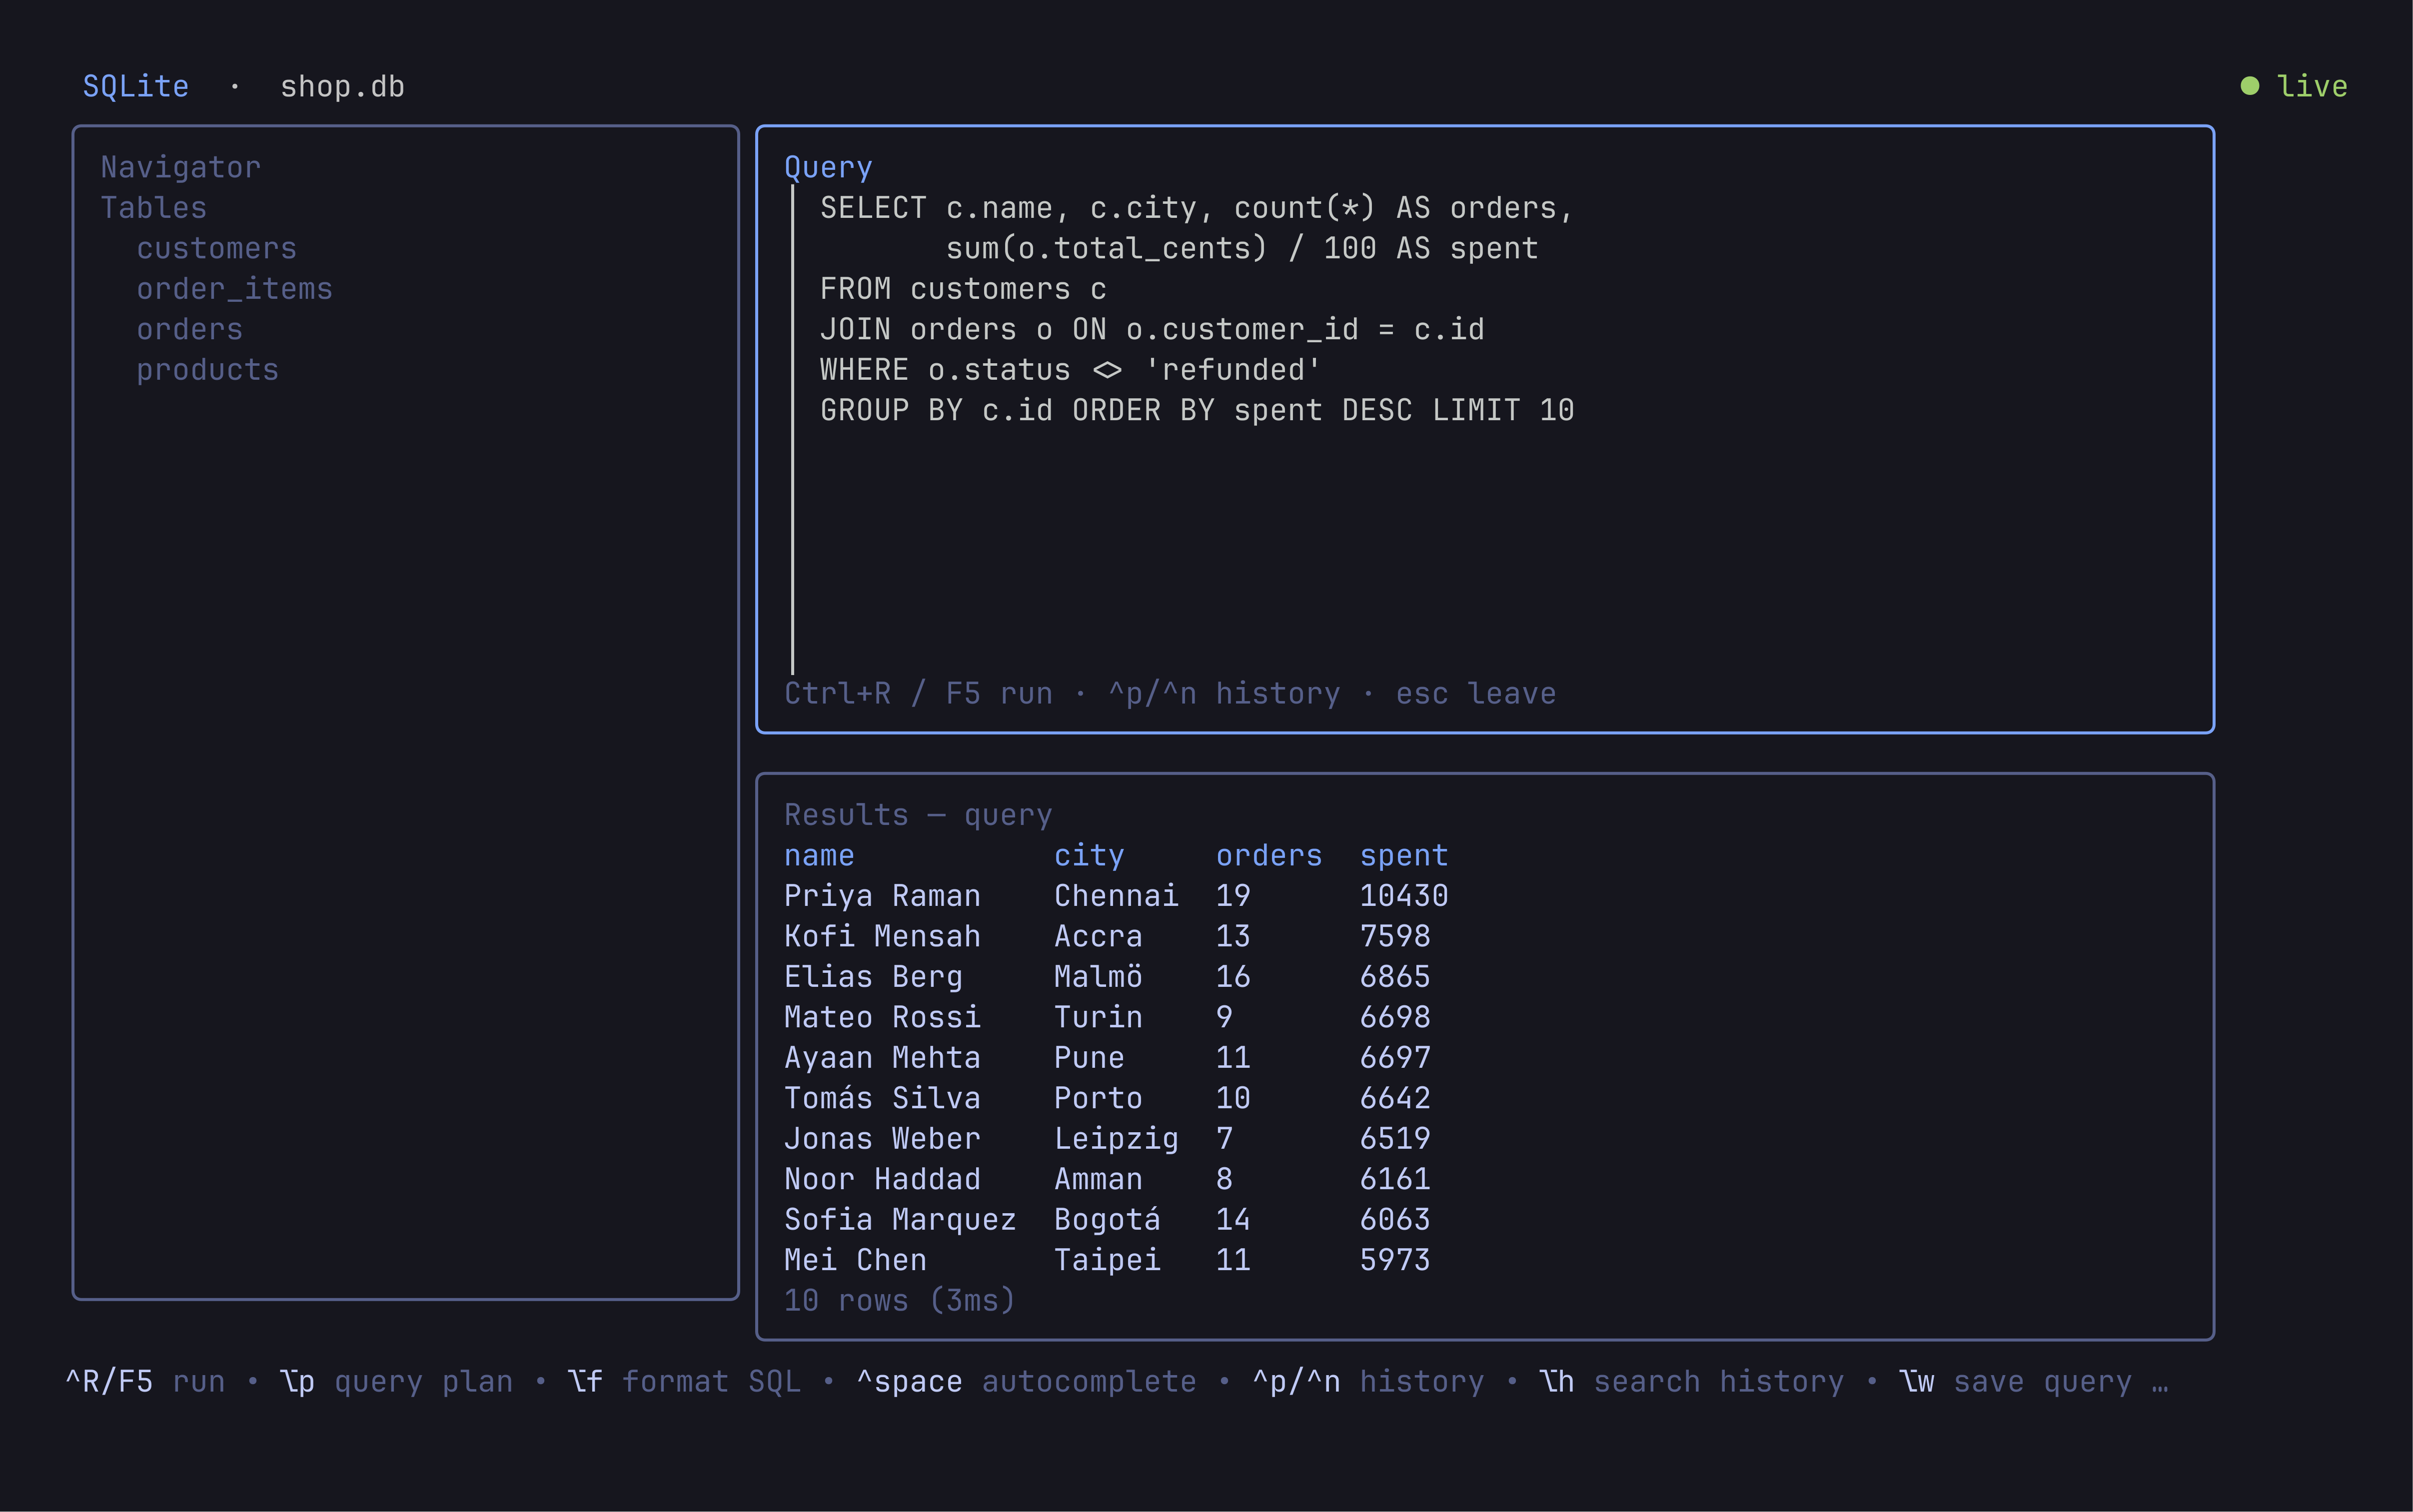Click the spent value 5973
Viewport: 2413px width, 1512px height.
click(1395, 1261)
